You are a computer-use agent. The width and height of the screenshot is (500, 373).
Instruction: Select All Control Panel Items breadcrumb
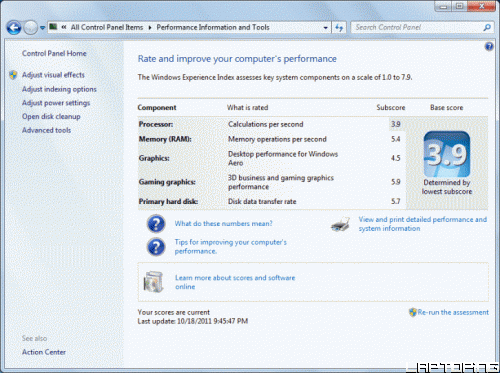(x=107, y=27)
